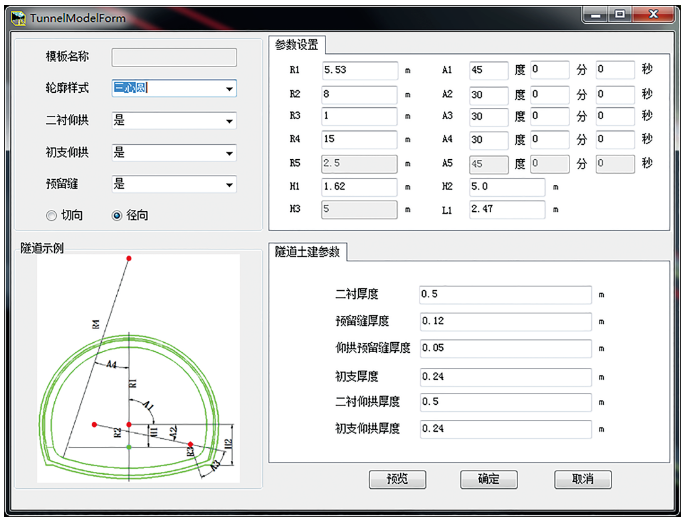Close the TunnelModelForm window
688x523 pixels.
coord(653,15)
